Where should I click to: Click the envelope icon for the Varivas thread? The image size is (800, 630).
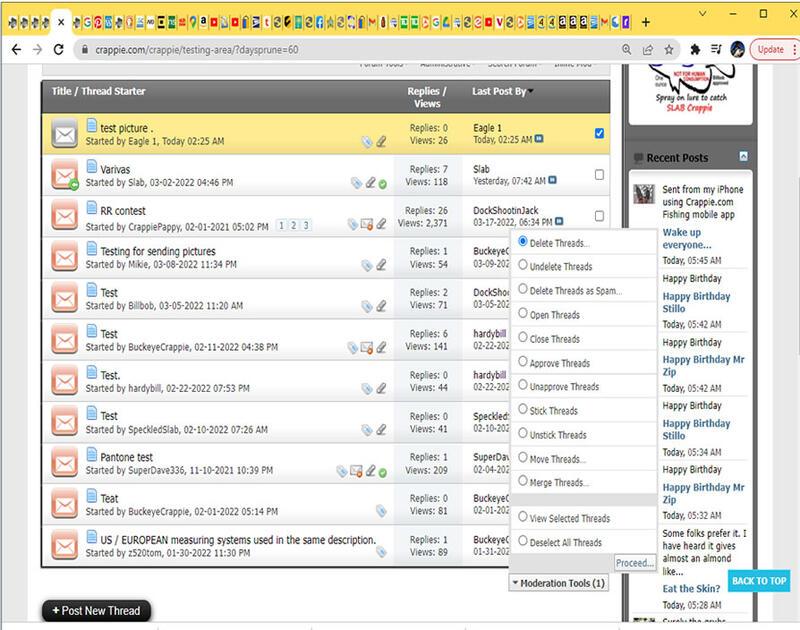pos(65,175)
